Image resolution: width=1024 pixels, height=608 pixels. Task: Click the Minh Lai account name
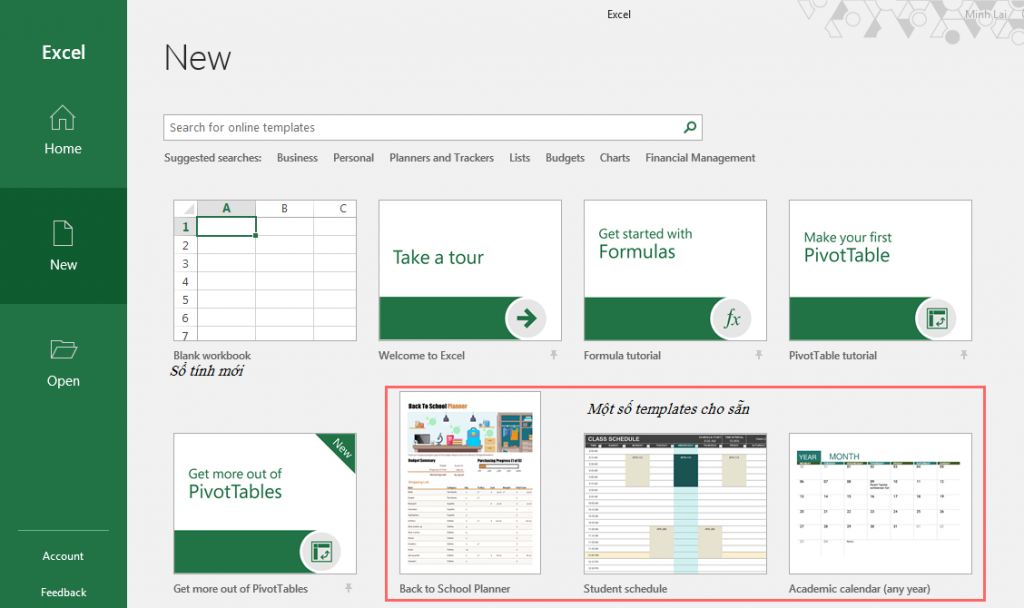[985, 14]
